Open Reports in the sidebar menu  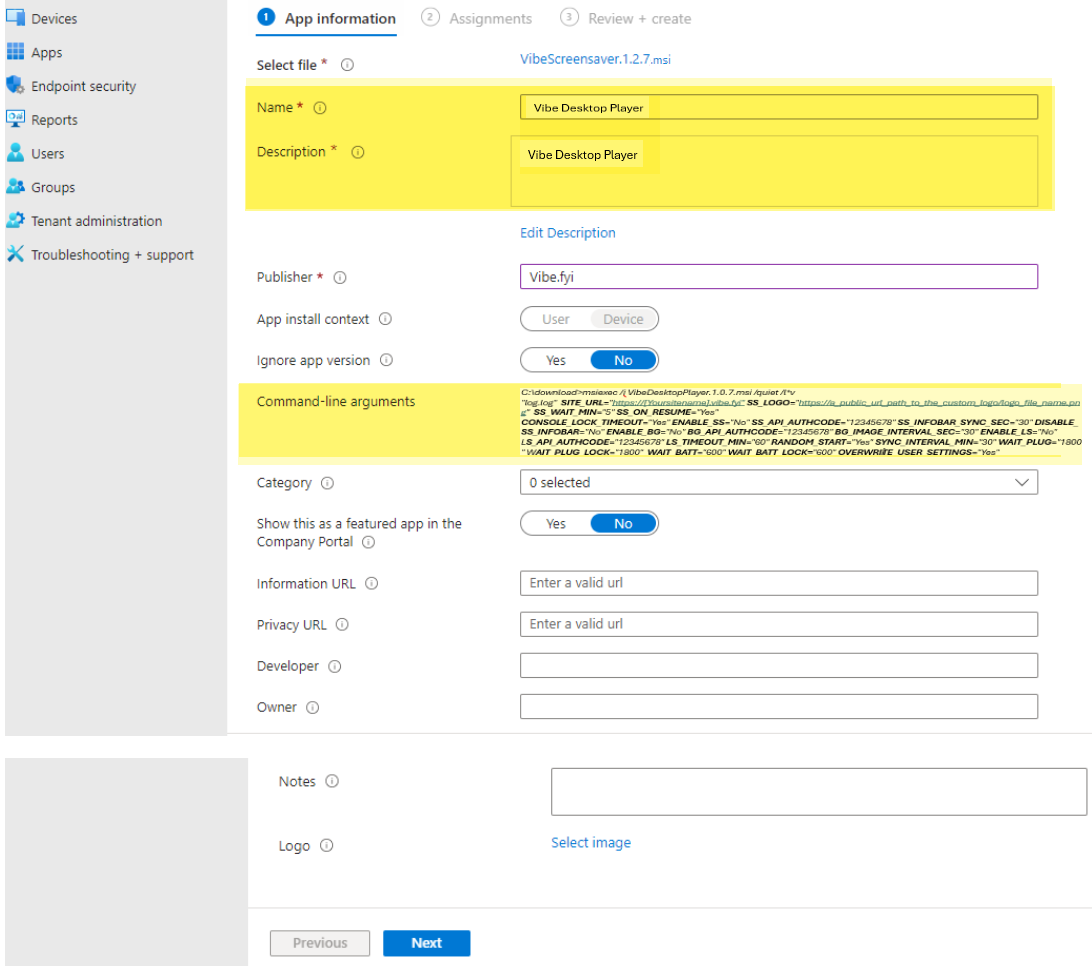tap(54, 120)
